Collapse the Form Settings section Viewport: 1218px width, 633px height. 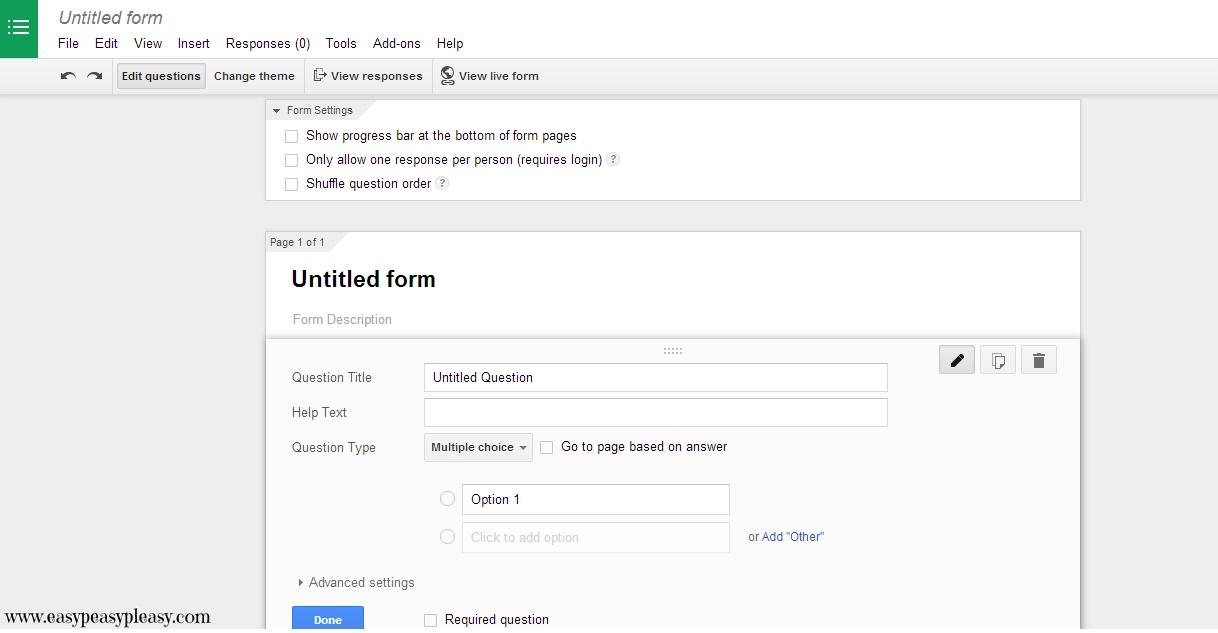click(312, 110)
